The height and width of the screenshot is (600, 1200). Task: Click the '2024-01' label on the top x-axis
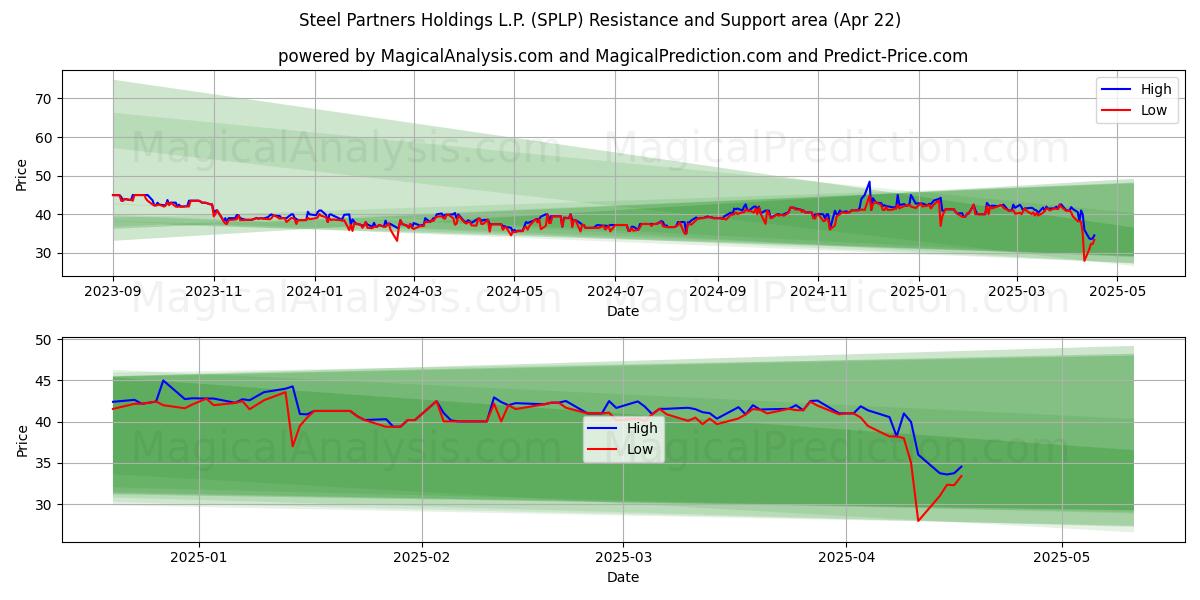314,292
